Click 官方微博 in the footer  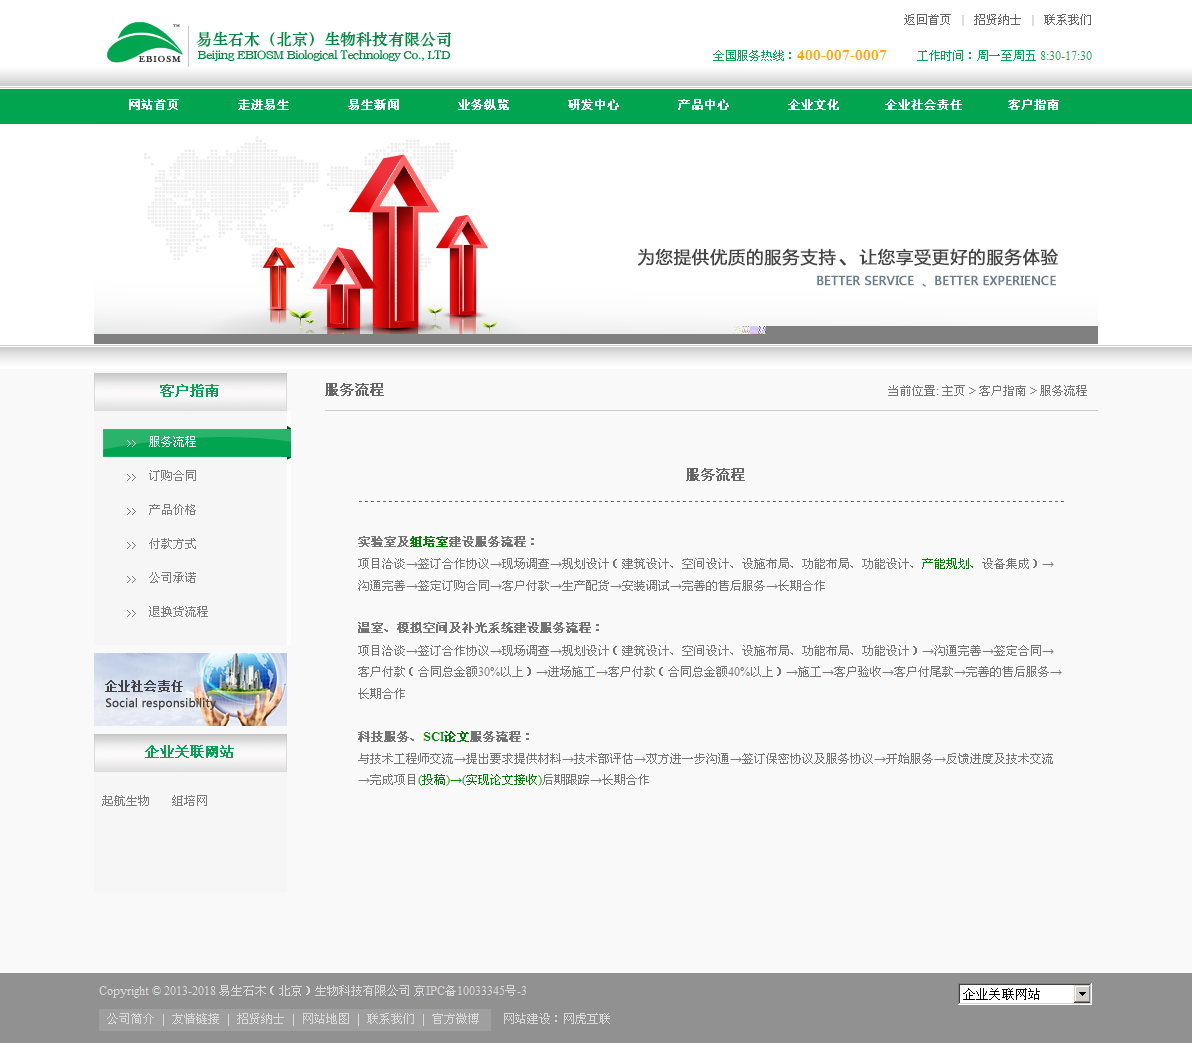tap(455, 1019)
